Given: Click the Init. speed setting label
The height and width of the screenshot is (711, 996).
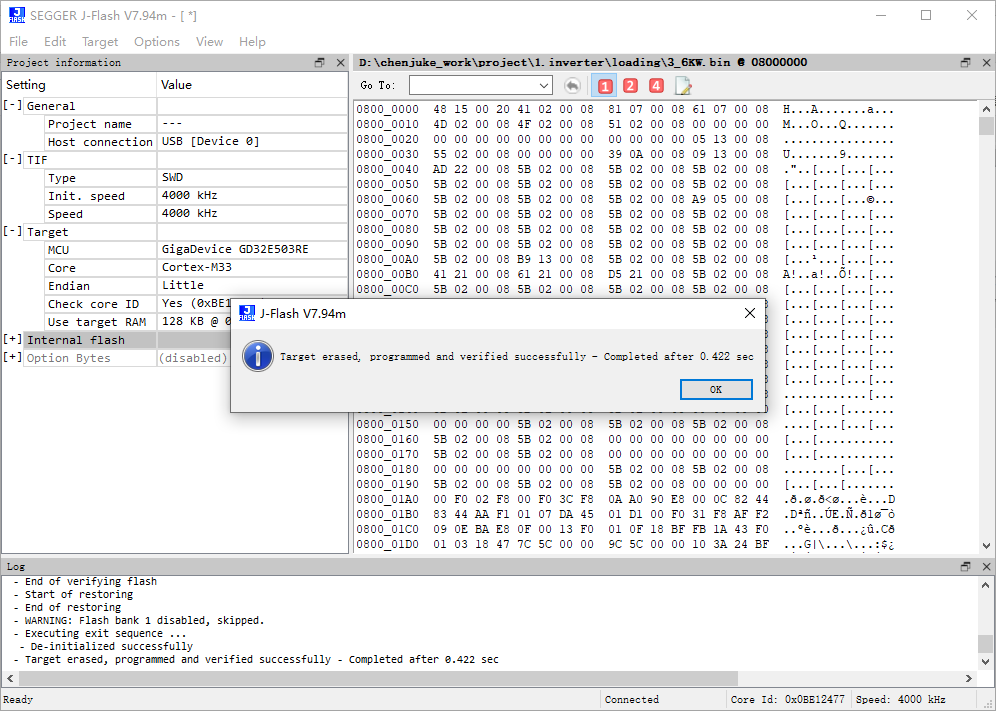Looking at the screenshot, I should 86,196.
